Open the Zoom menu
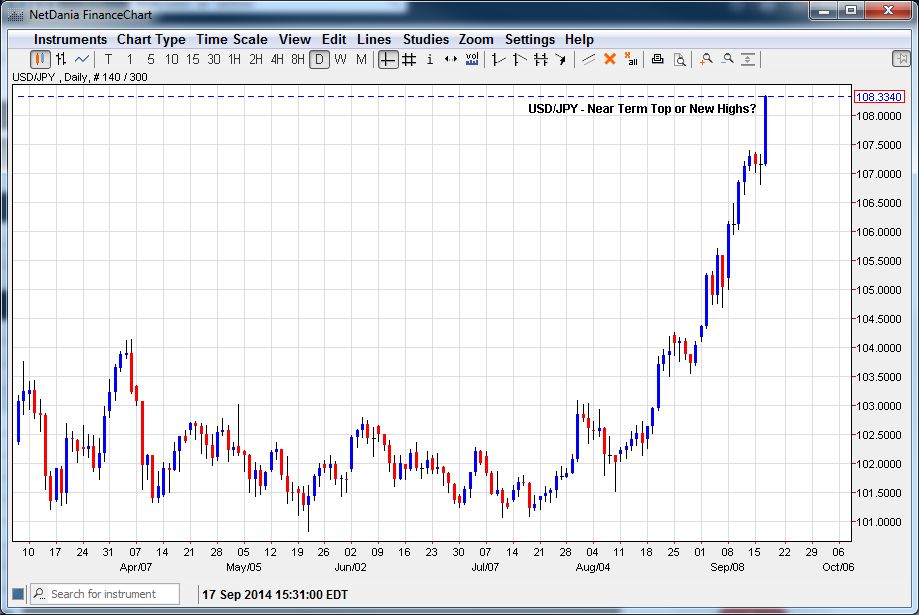The image size is (919, 615). point(476,39)
